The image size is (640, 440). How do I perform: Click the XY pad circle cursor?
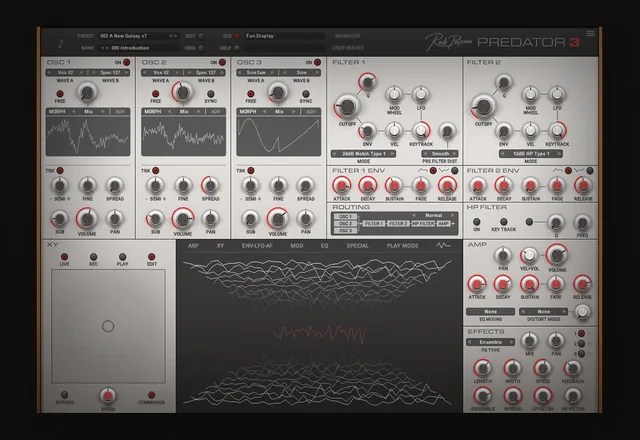point(108,326)
